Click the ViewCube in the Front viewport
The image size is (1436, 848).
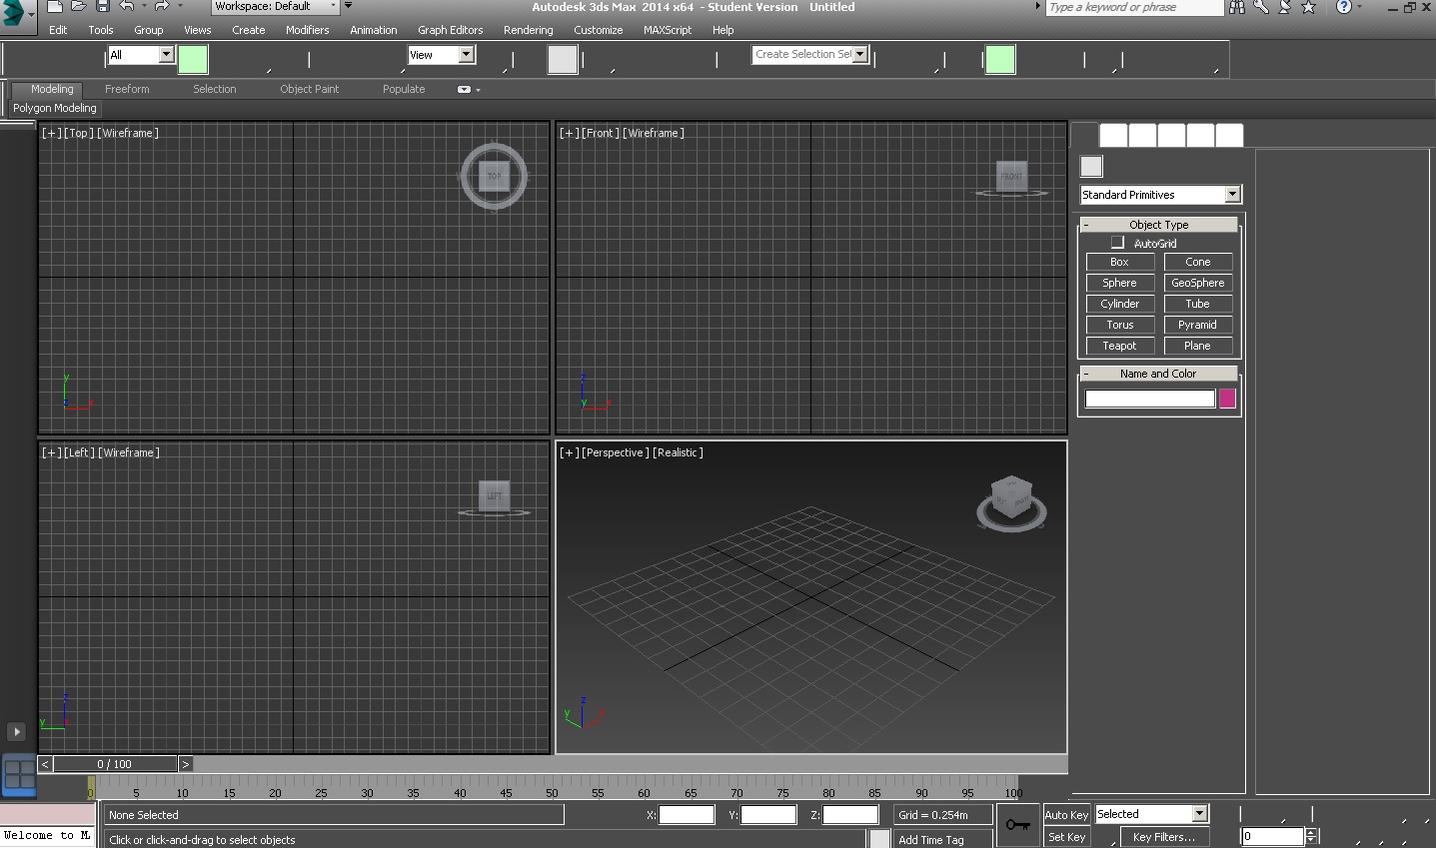[x=1012, y=177]
